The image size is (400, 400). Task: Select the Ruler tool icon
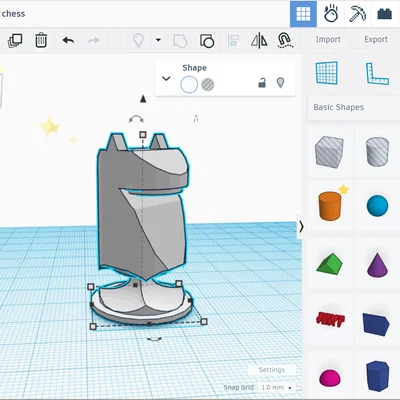pos(377,73)
